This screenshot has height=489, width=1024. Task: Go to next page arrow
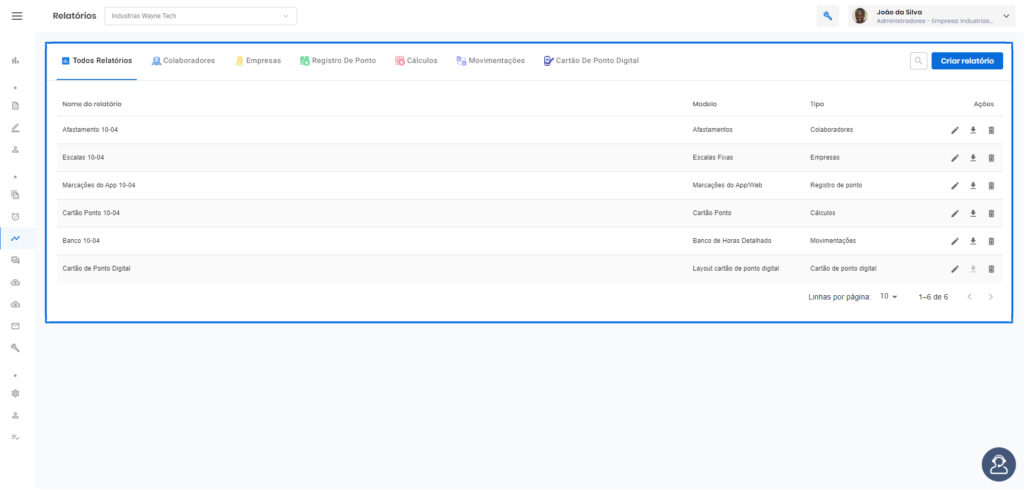(x=991, y=297)
